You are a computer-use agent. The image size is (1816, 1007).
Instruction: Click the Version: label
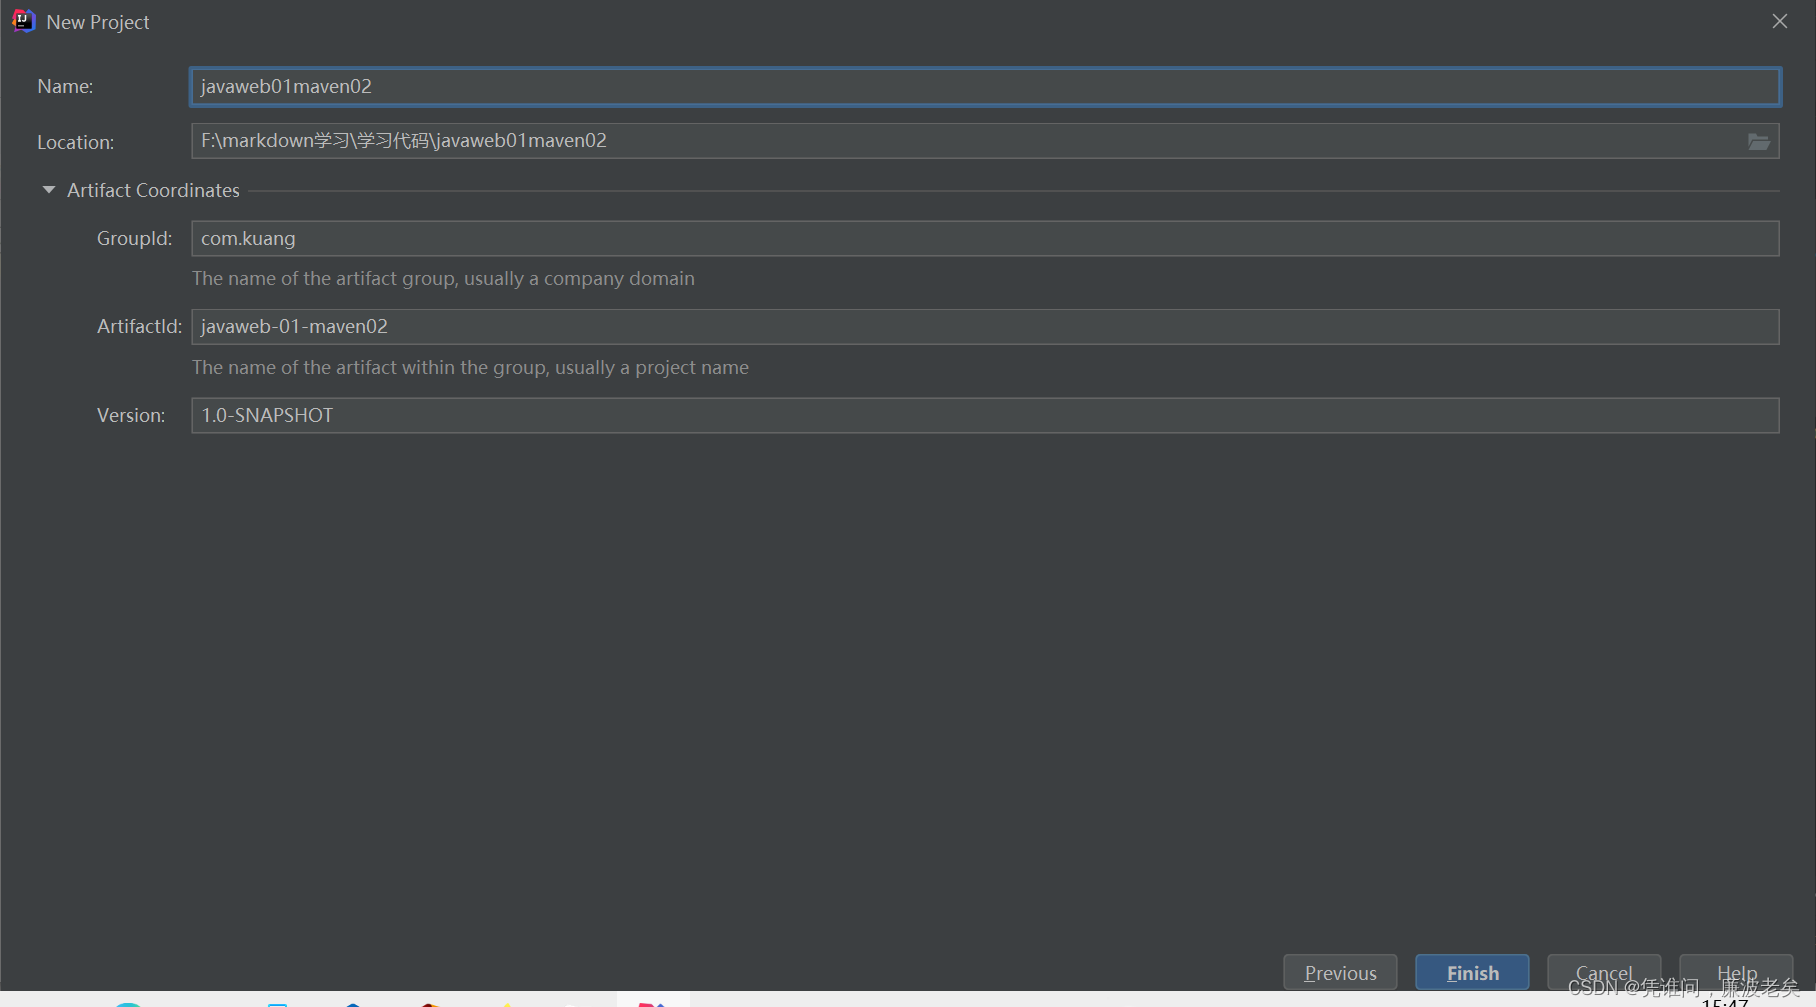[x=131, y=415]
